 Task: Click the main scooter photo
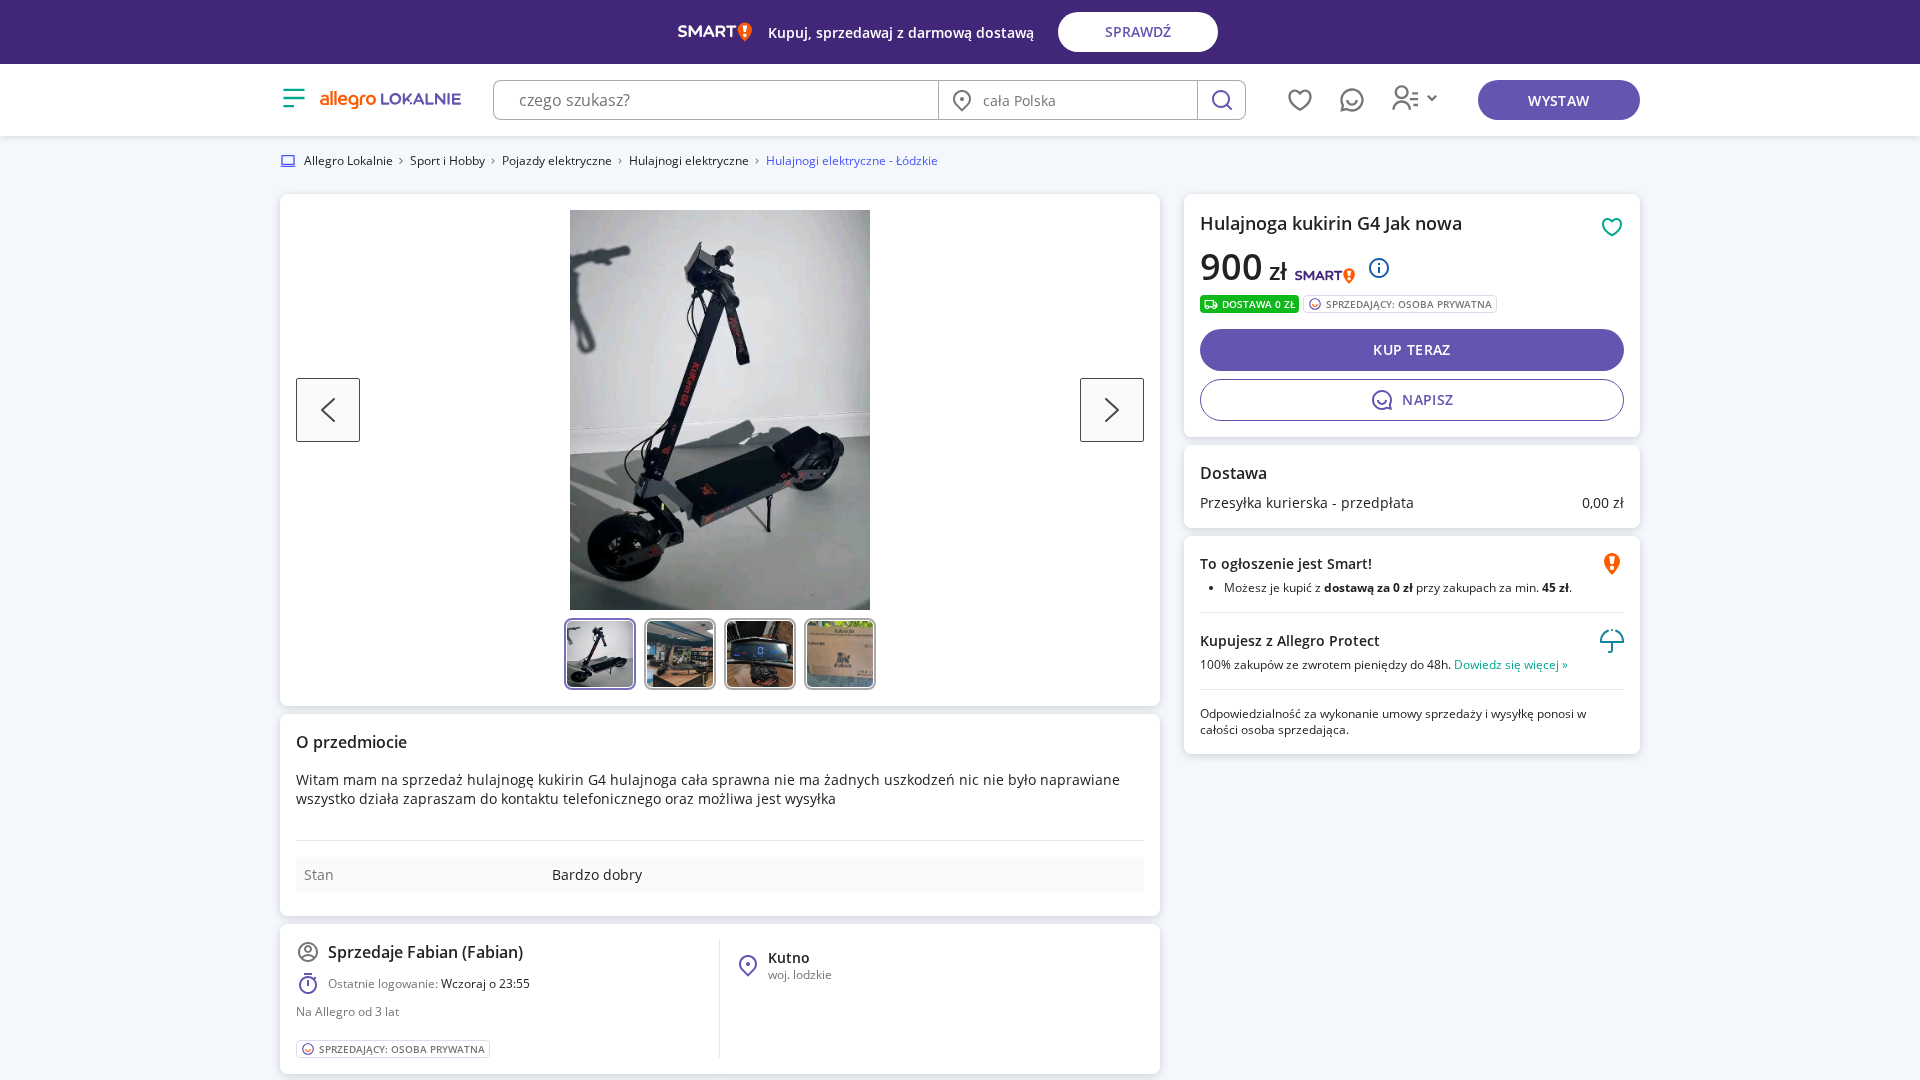[x=720, y=410]
